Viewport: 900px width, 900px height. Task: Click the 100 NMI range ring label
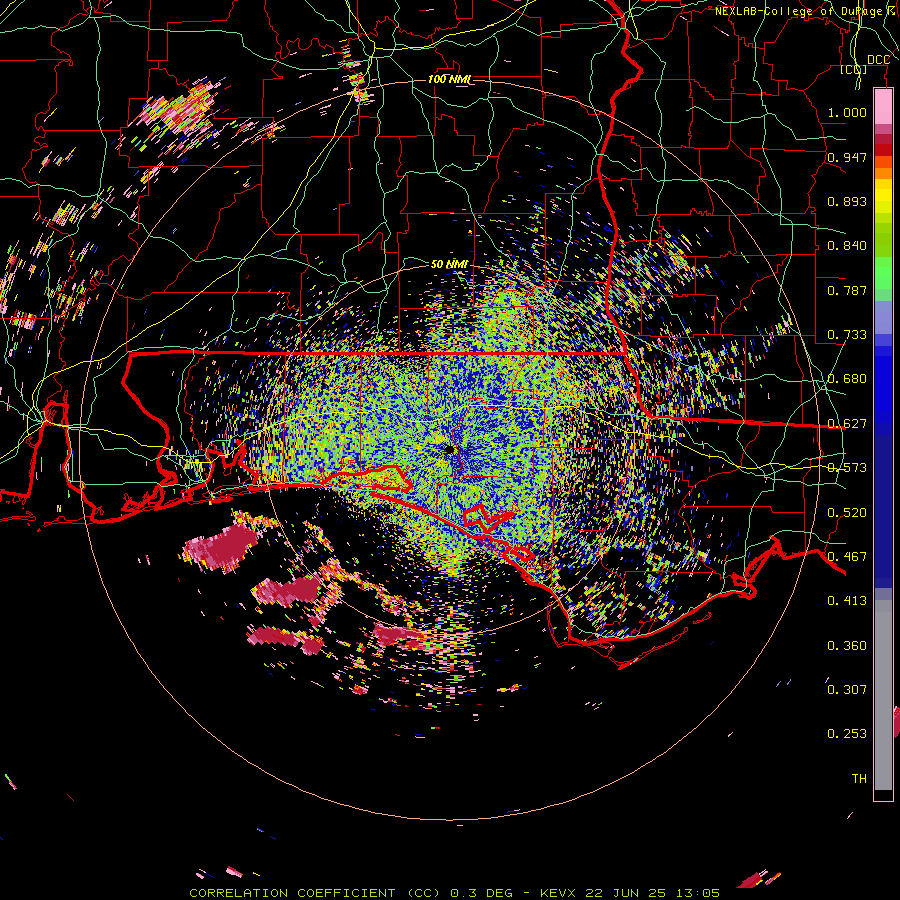click(x=449, y=79)
